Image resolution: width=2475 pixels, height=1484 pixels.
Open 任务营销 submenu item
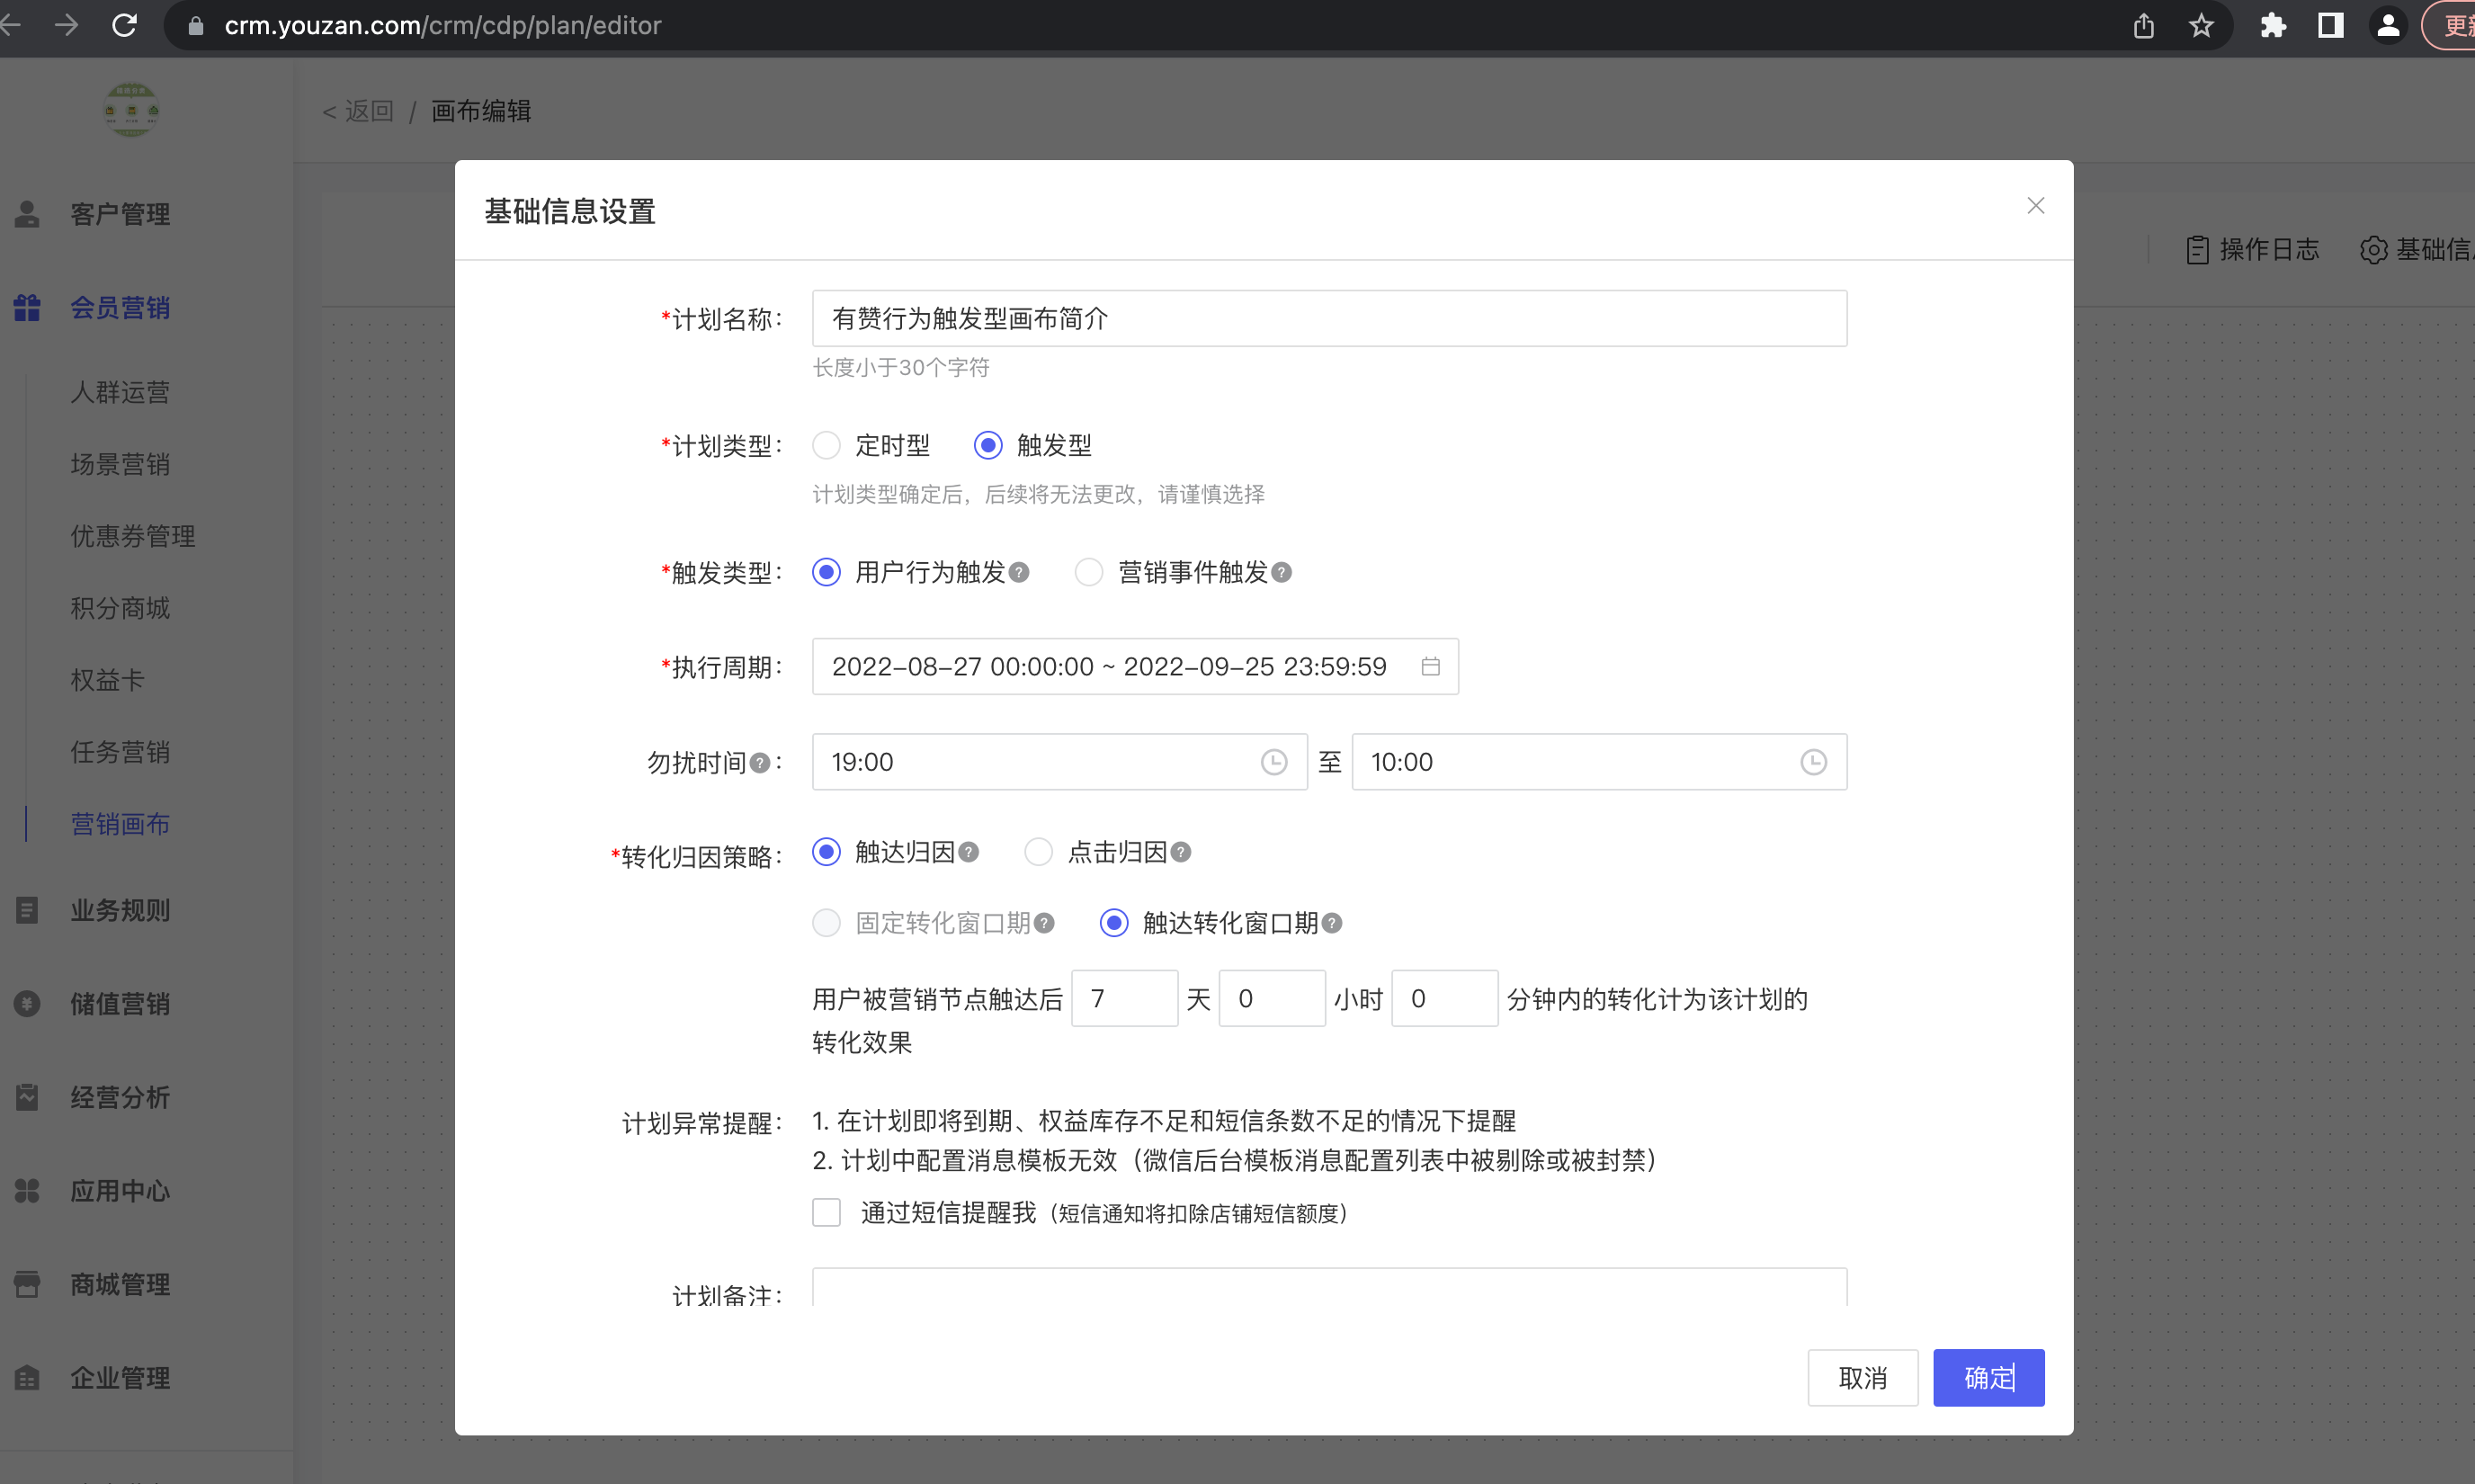[x=120, y=752]
